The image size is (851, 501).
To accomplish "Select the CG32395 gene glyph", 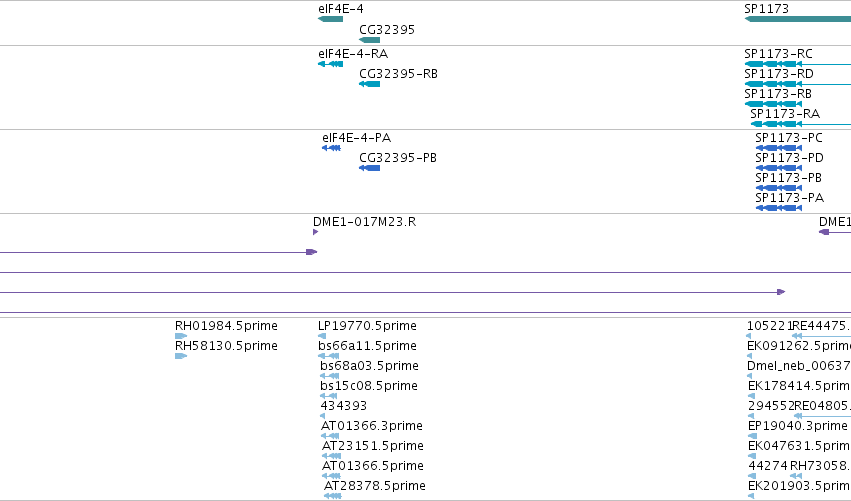I will point(370,40).
